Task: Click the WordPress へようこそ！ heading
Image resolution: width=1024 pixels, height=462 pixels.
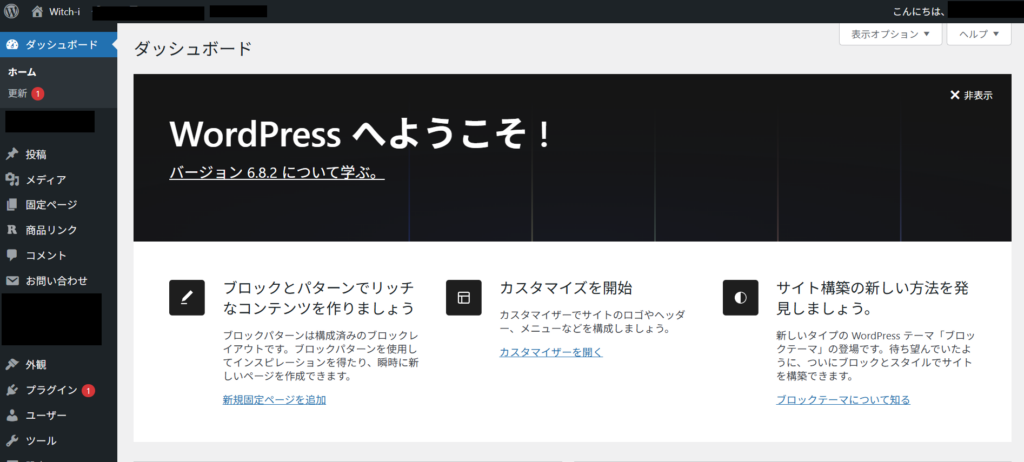Action: 360,135
